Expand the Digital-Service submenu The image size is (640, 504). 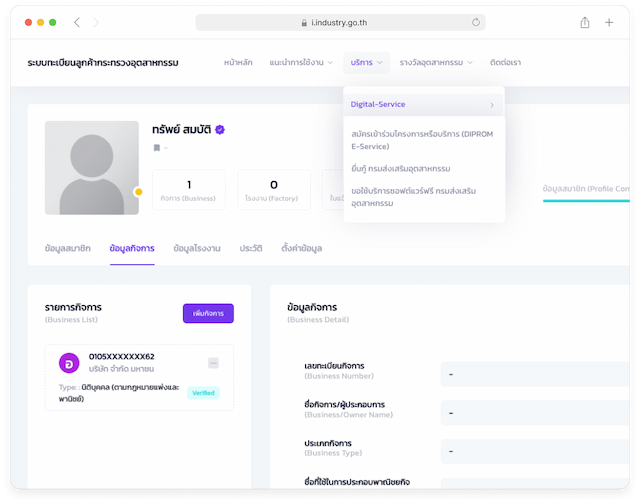tap(423, 104)
